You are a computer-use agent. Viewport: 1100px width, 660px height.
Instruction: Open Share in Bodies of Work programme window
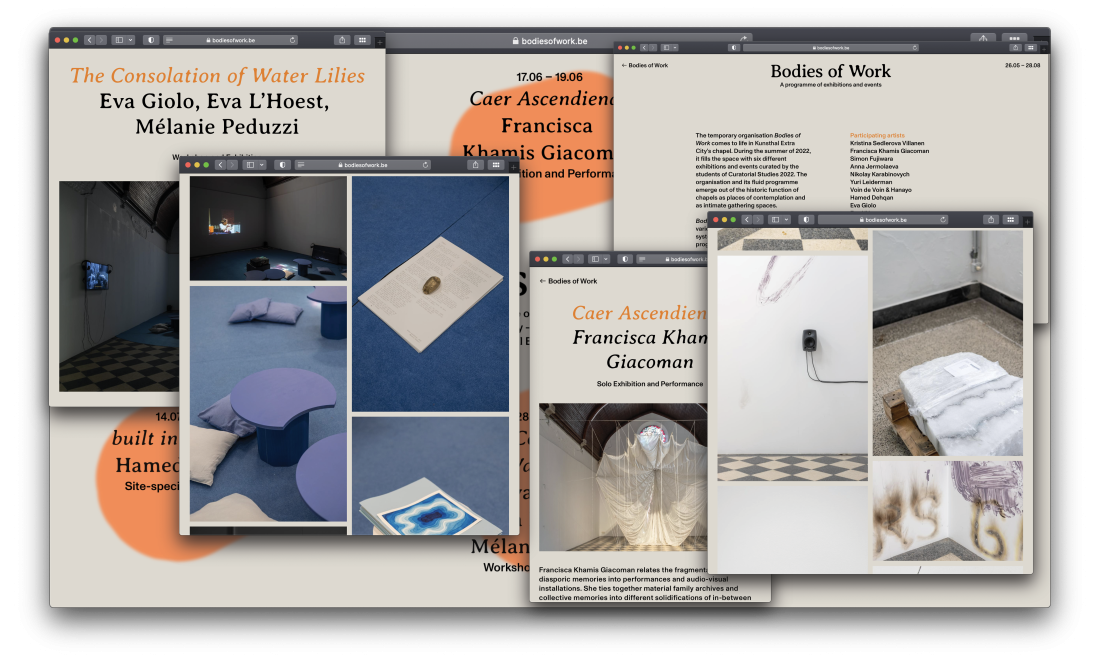coord(1015,48)
